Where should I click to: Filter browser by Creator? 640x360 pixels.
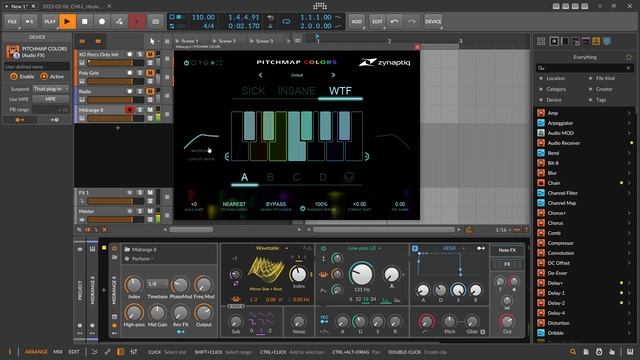(x=604, y=89)
